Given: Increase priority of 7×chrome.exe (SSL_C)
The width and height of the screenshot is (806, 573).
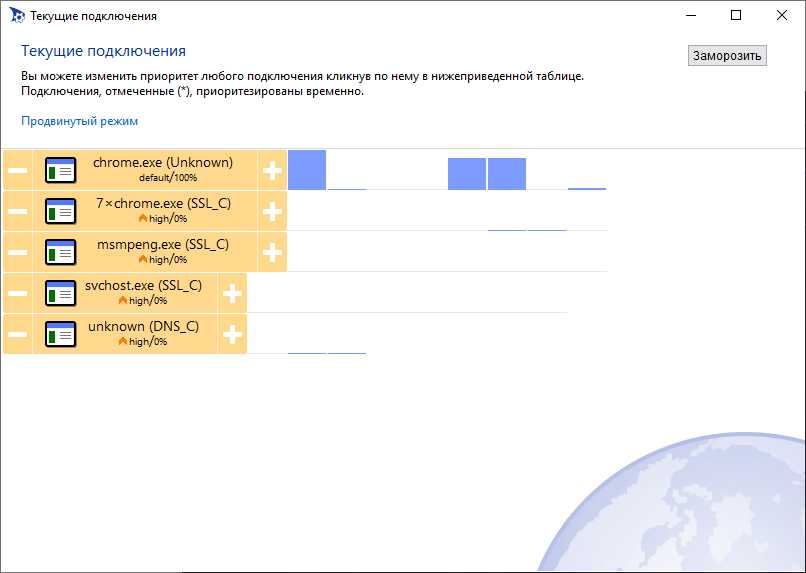Looking at the screenshot, I should pos(272,211).
